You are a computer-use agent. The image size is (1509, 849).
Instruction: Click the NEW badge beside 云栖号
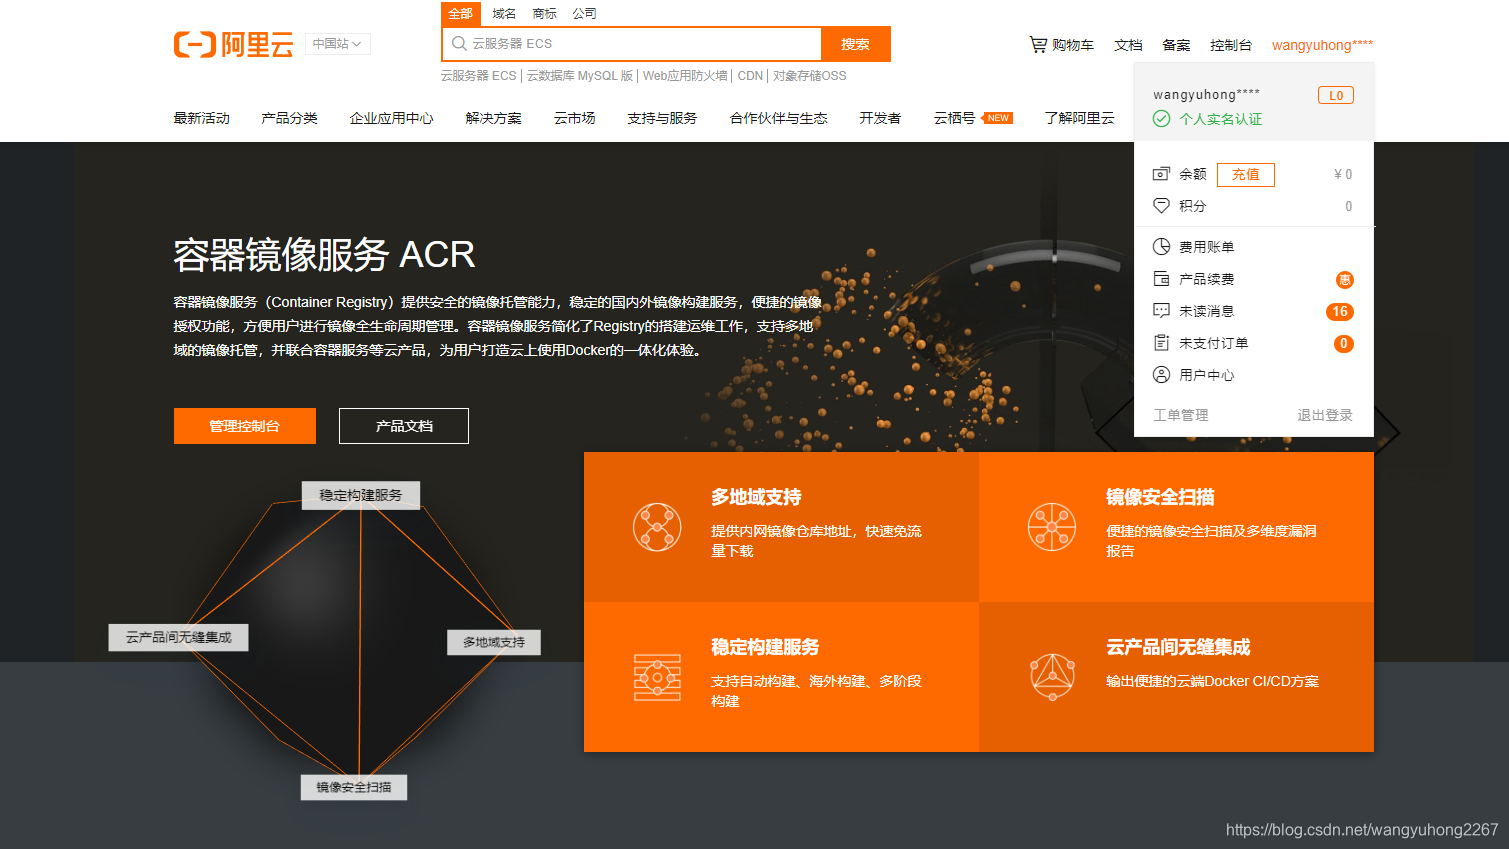click(x=998, y=118)
